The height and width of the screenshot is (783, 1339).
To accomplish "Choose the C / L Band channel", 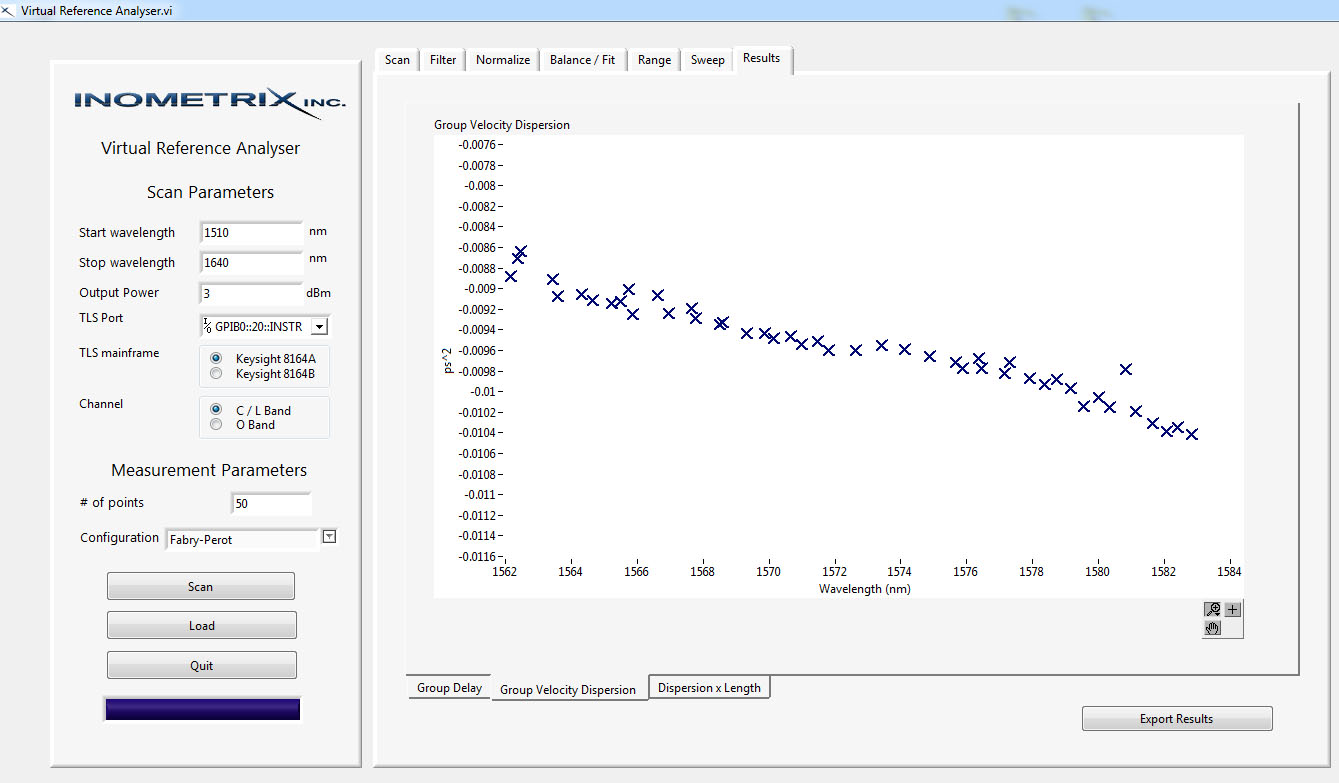I will (216, 410).
